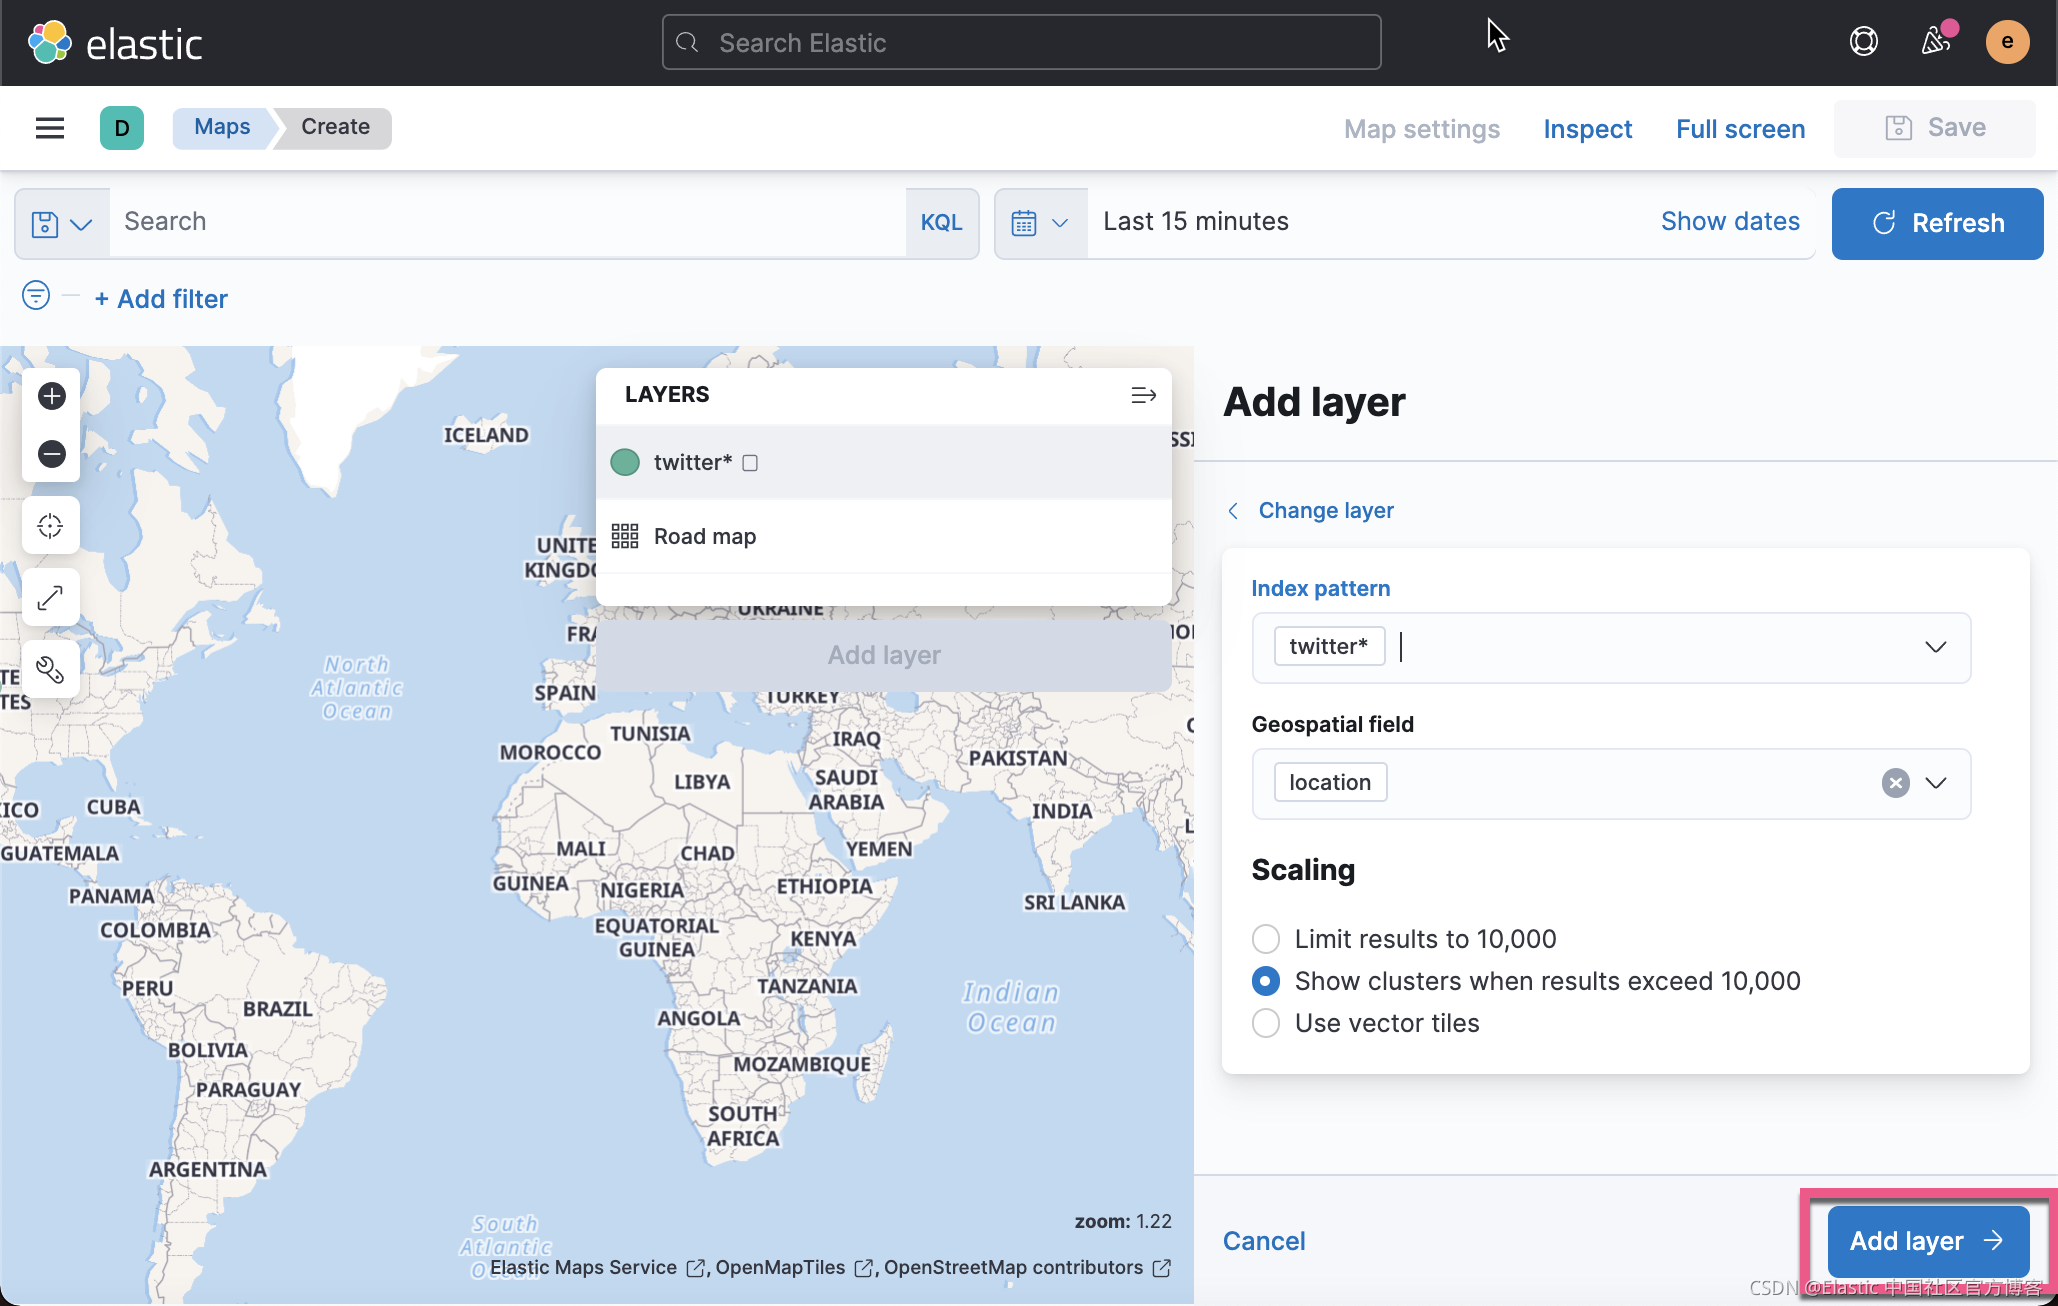This screenshot has height=1306, width=2058.
Task: Open OpenStreetMap contributors link
Action: click(x=1027, y=1268)
